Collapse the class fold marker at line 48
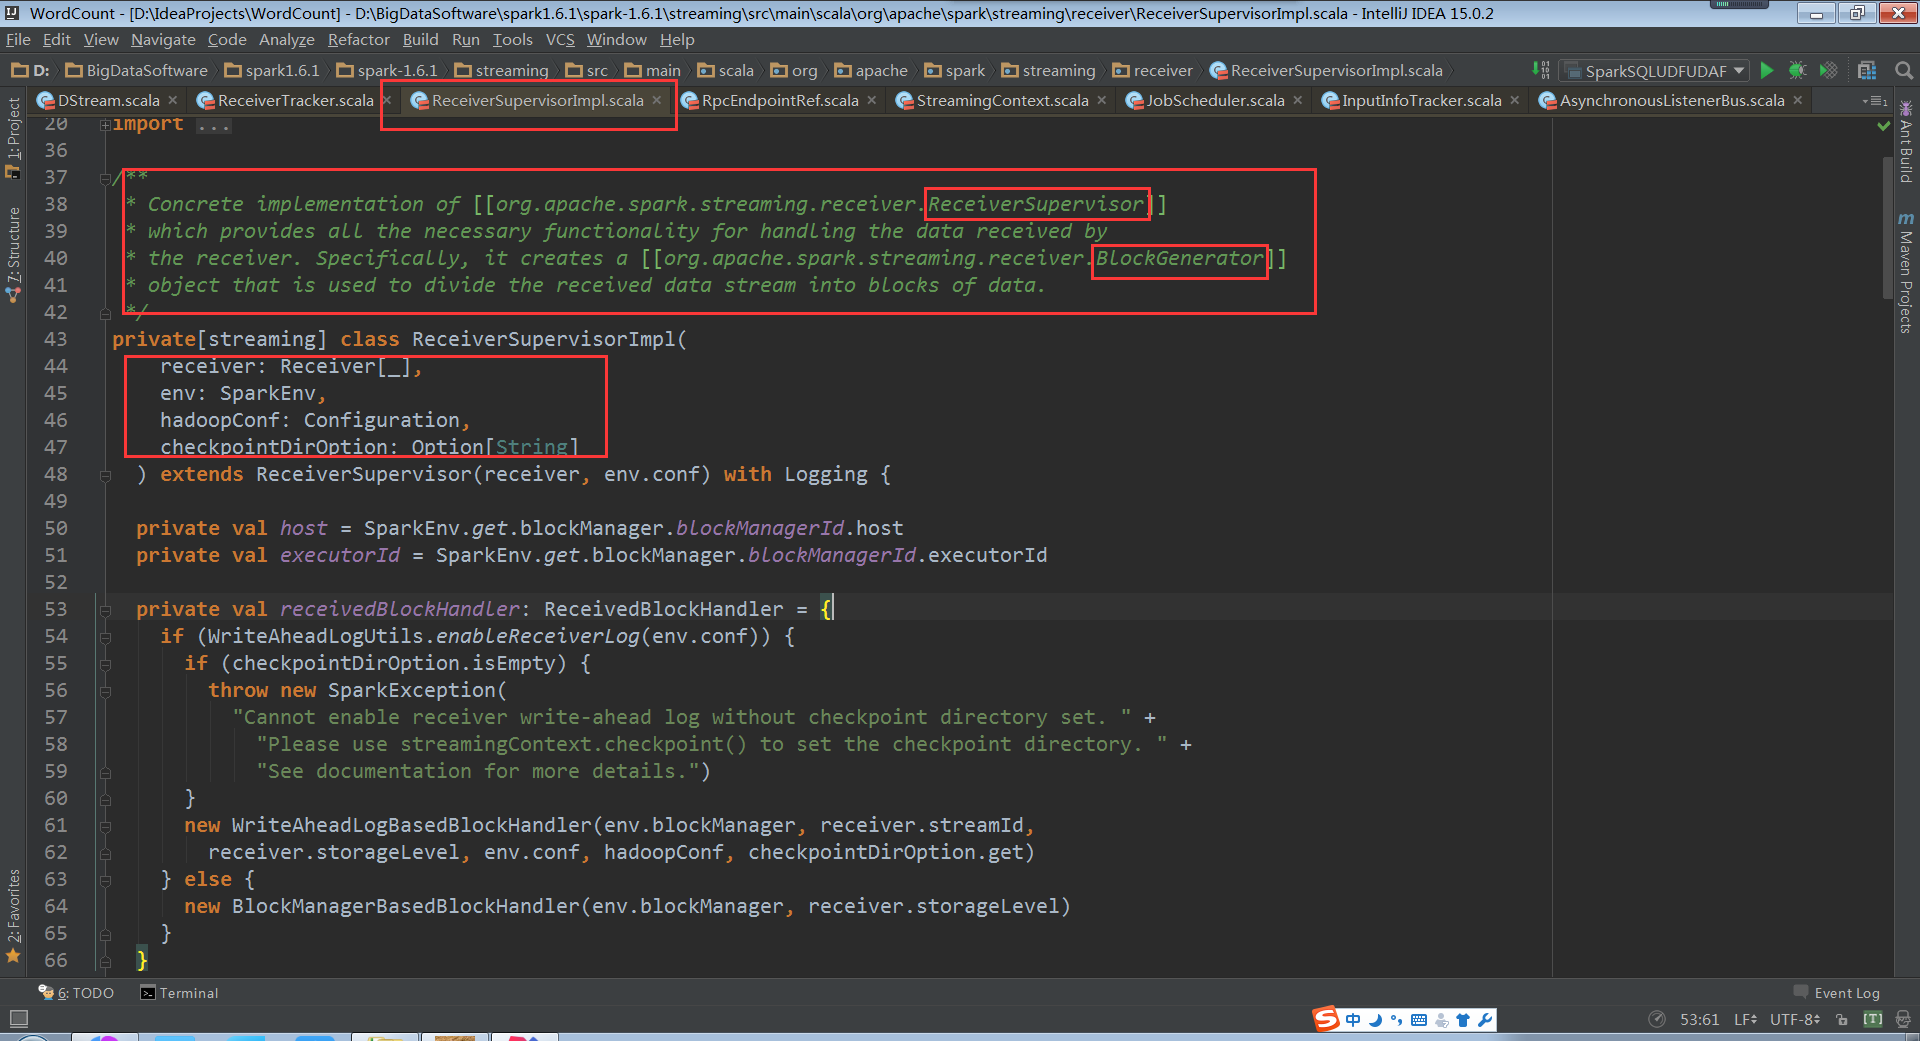The width and height of the screenshot is (1920, 1041). coord(105,475)
